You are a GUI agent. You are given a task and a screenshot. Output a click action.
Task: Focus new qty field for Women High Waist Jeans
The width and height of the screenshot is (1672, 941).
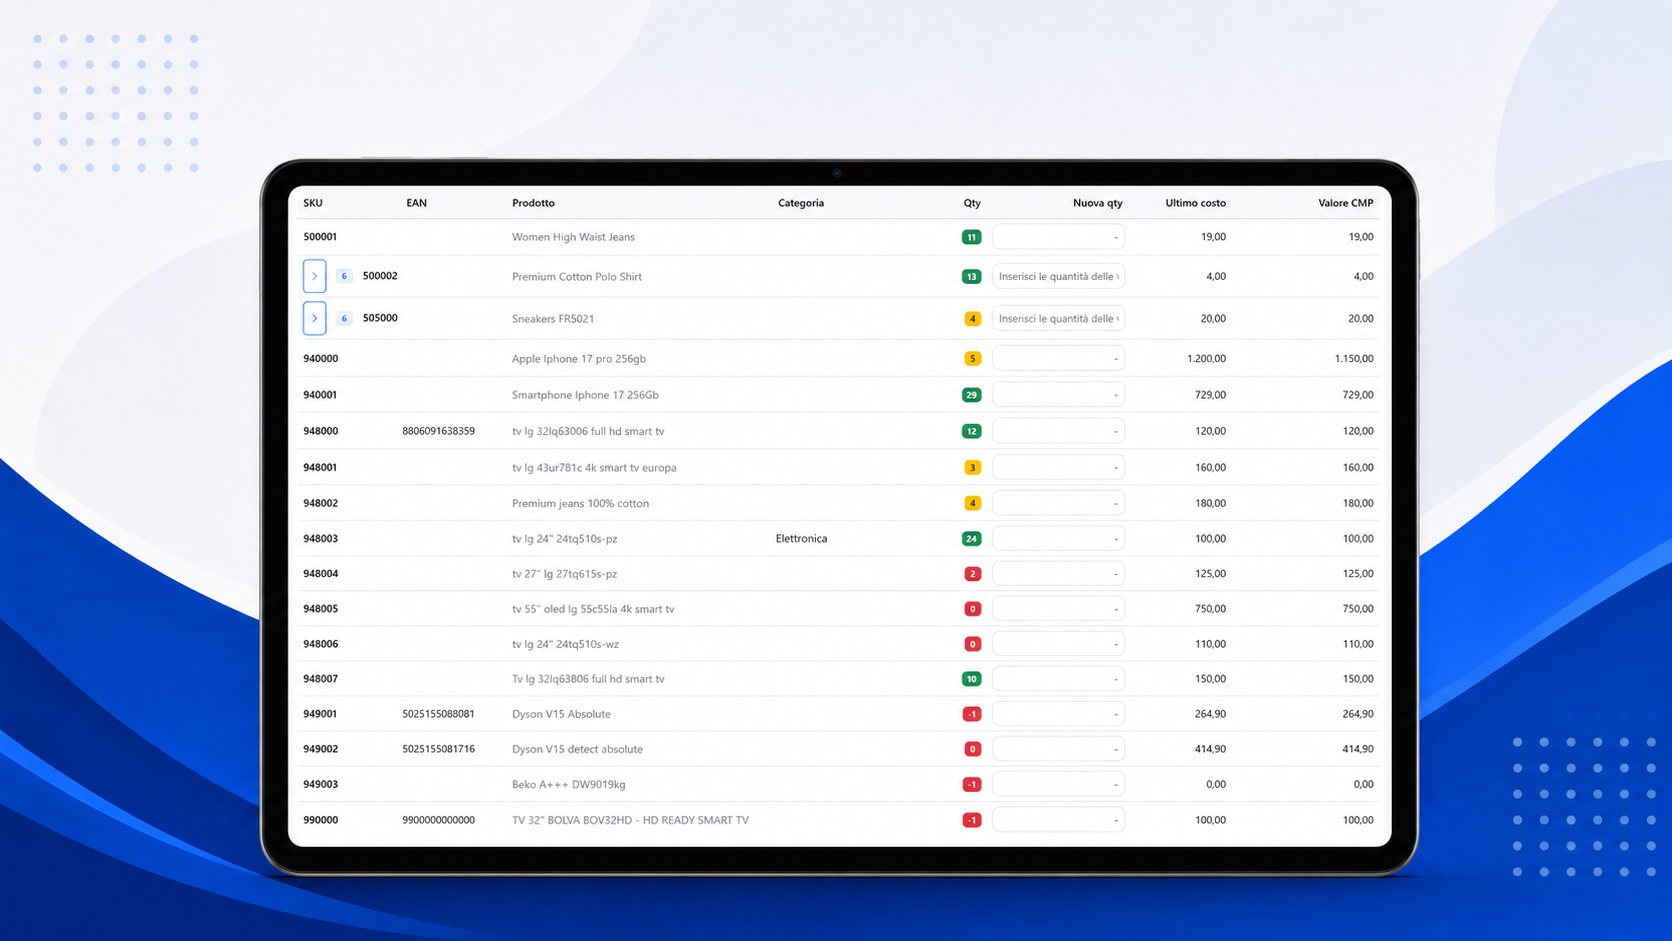1058,237
